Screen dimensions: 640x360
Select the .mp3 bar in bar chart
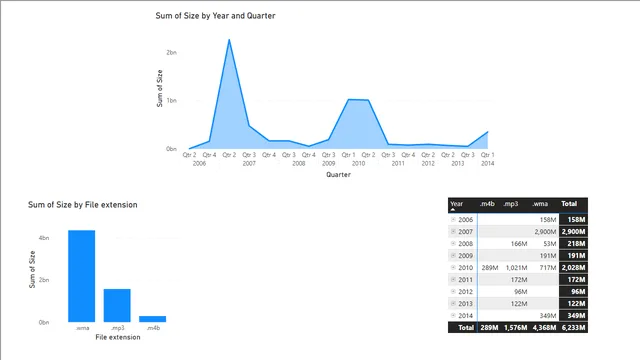(117, 305)
